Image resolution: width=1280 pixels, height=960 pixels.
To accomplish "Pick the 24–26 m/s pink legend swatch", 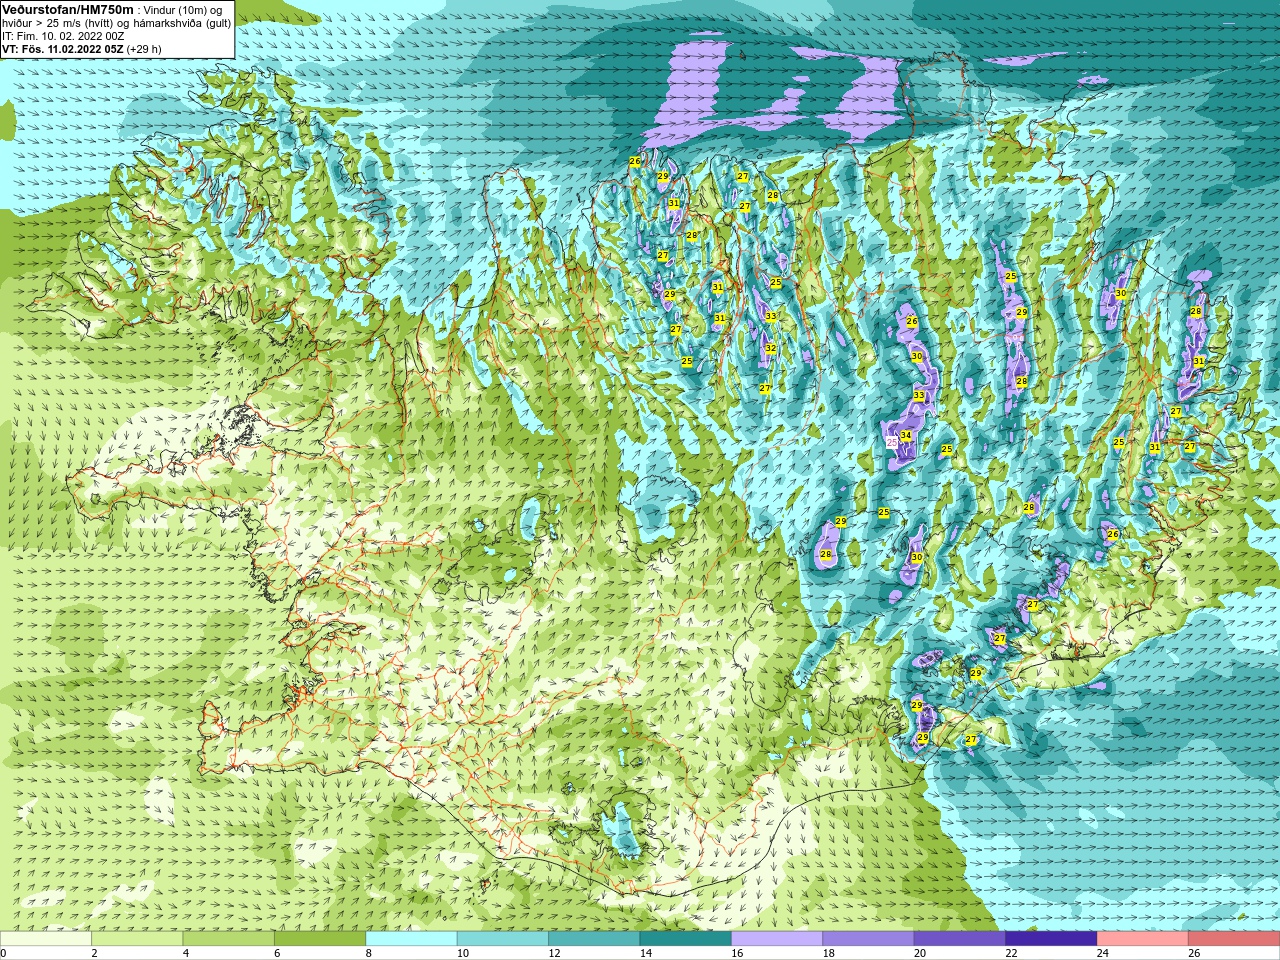I will (1143, 939).
